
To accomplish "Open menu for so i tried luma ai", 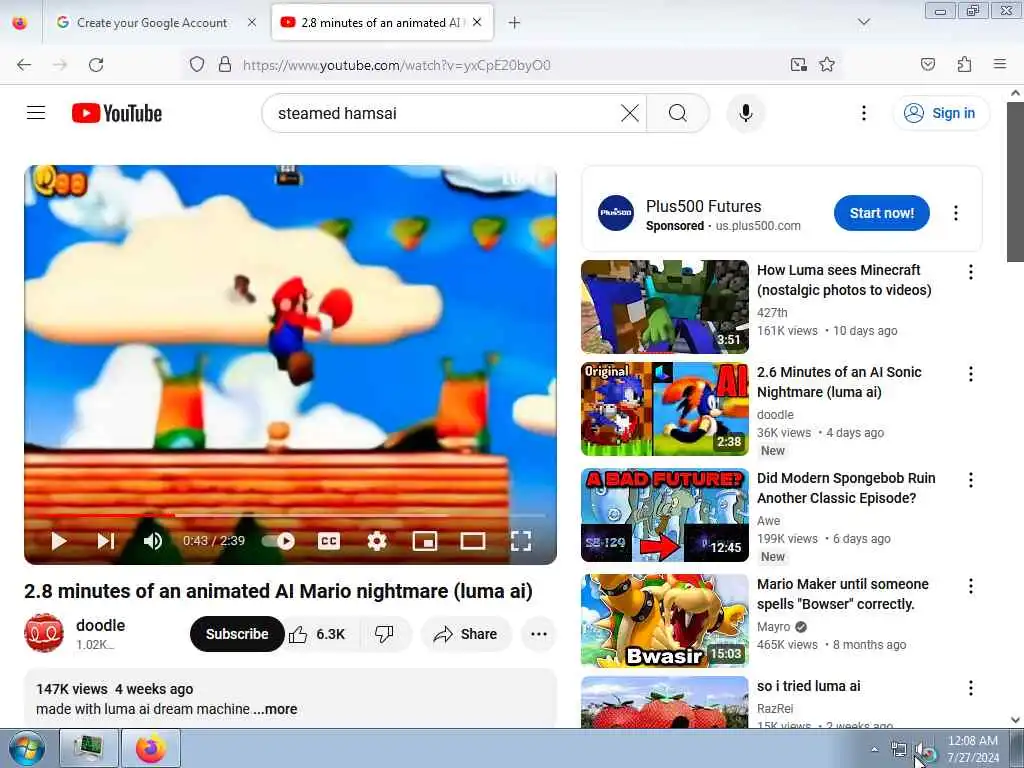I will click(970, 688).
